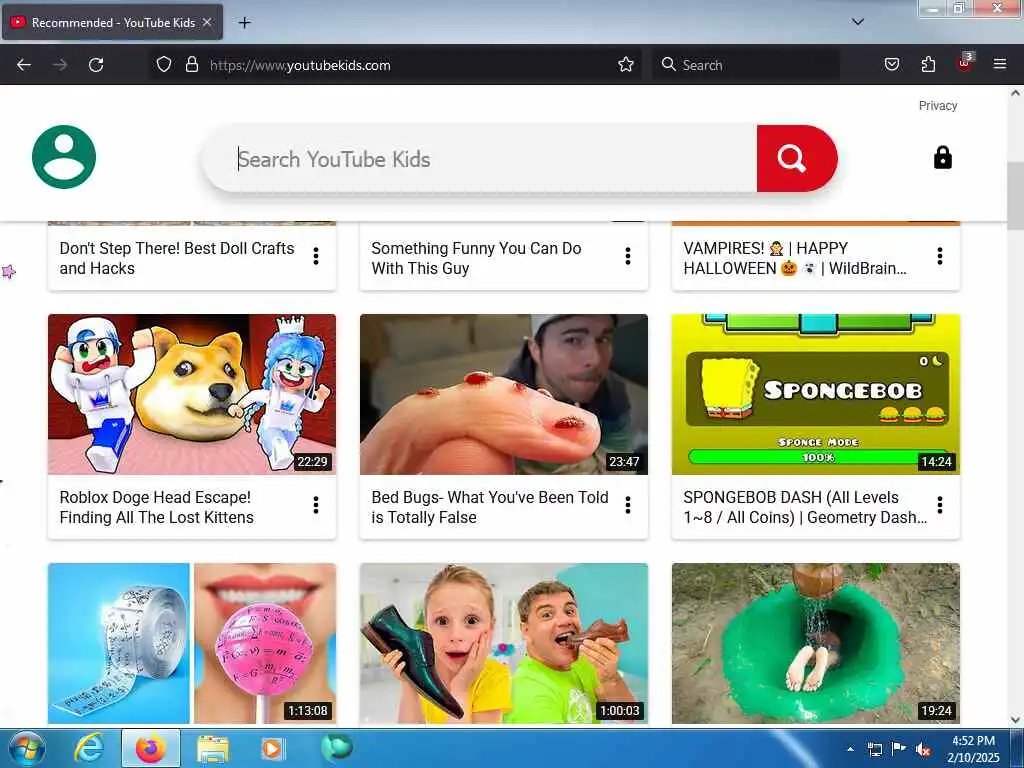Open Firefox hamburger application menu

click(1000, 64)
